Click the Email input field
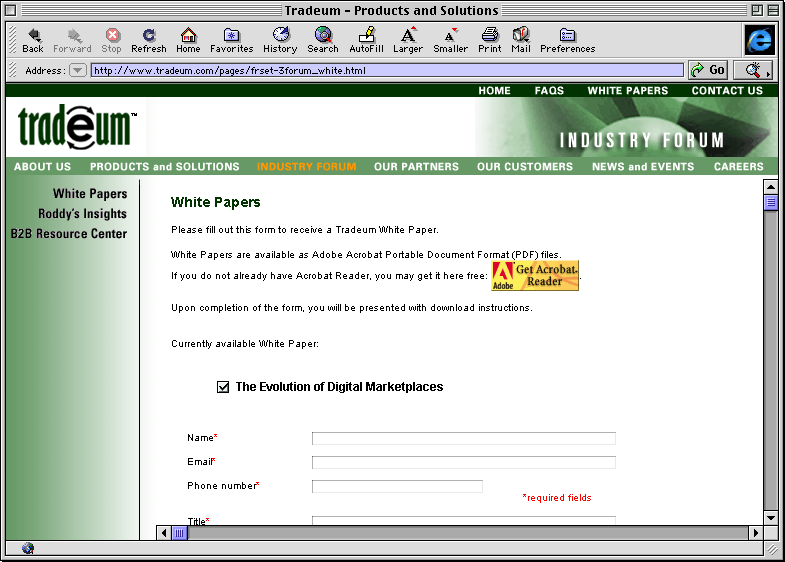The height and width of the screenshot is (562, 785). click(x=464, y=462)
